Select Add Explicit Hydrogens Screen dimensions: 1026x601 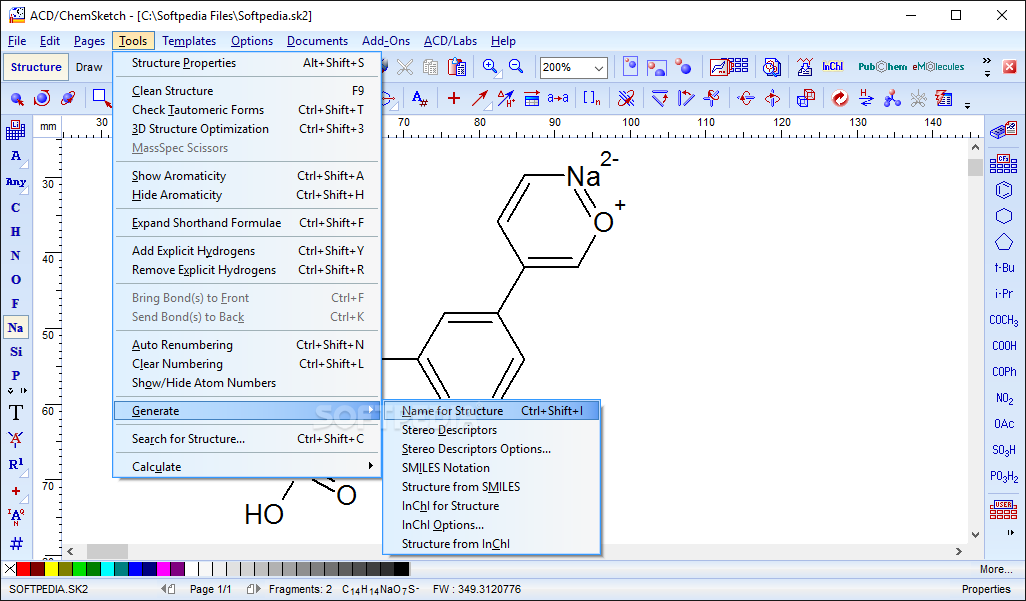(x=247, y=251)
